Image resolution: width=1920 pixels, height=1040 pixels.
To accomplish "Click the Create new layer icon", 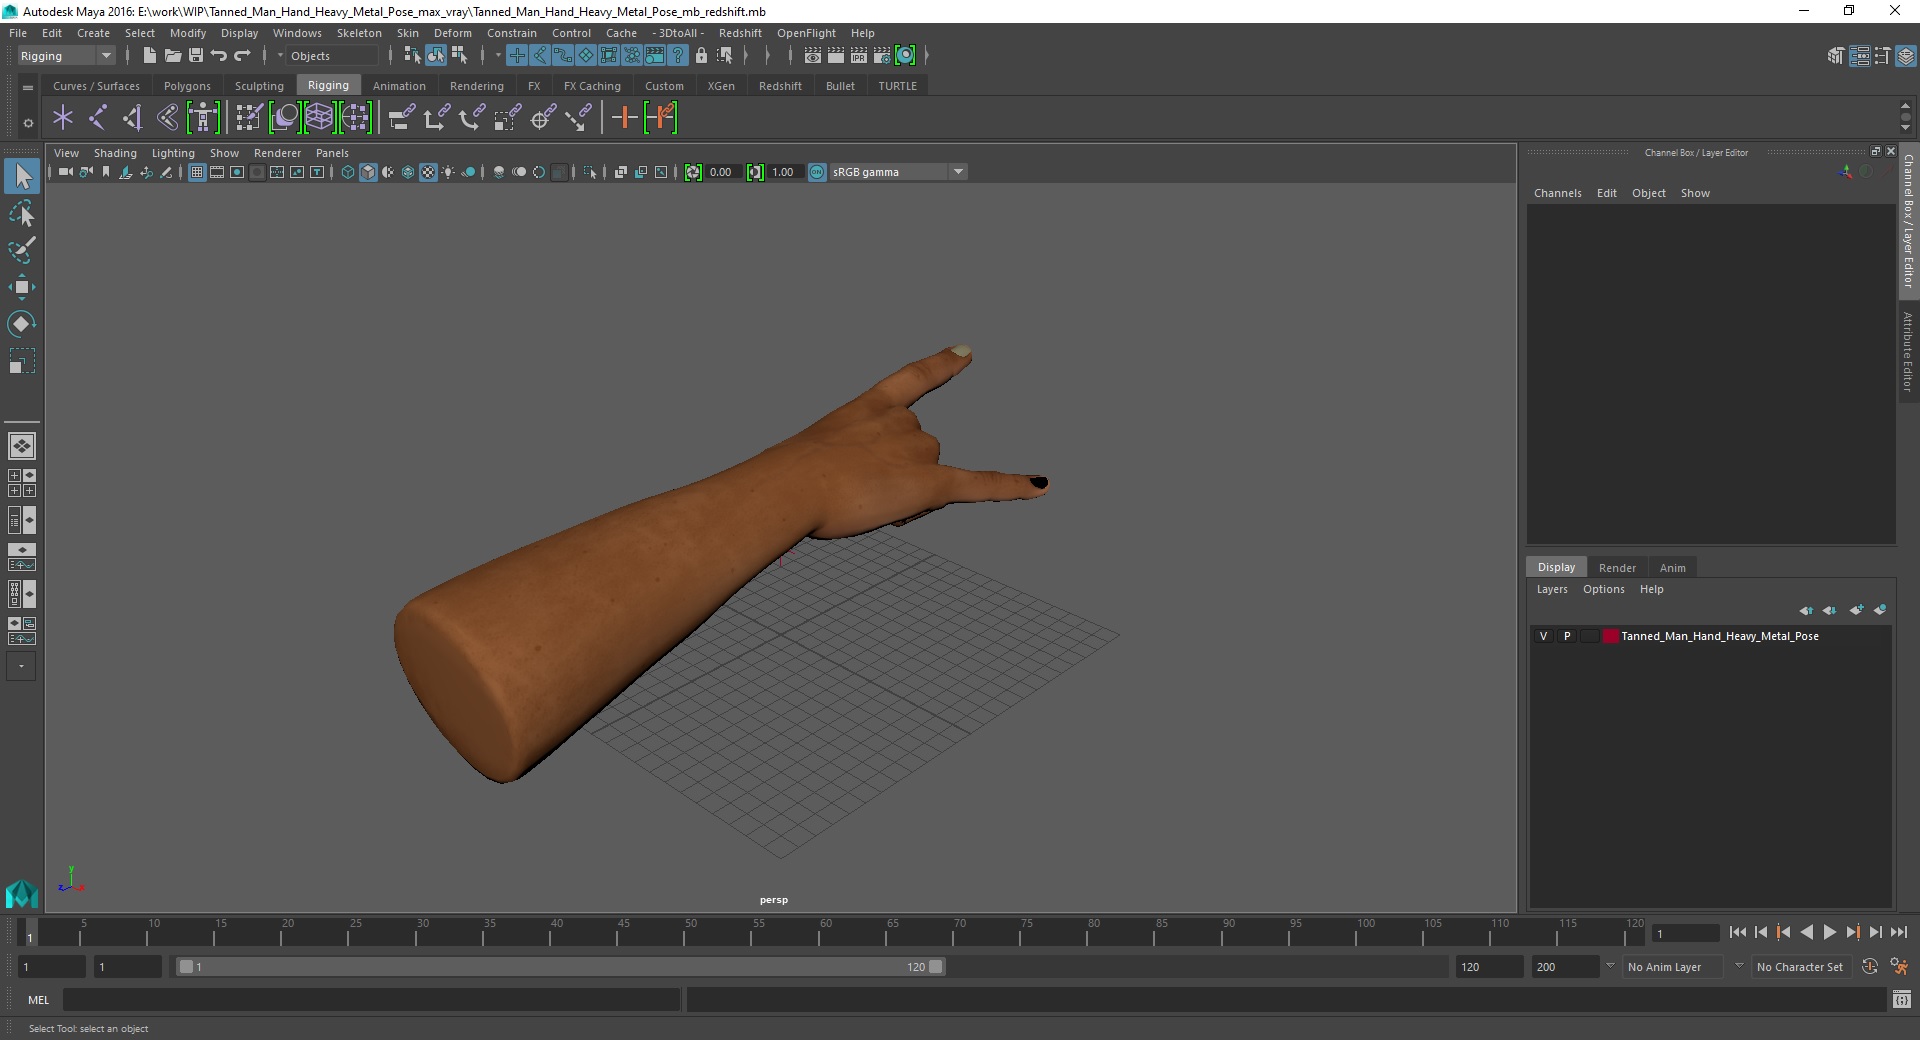I will point(1857,610).
